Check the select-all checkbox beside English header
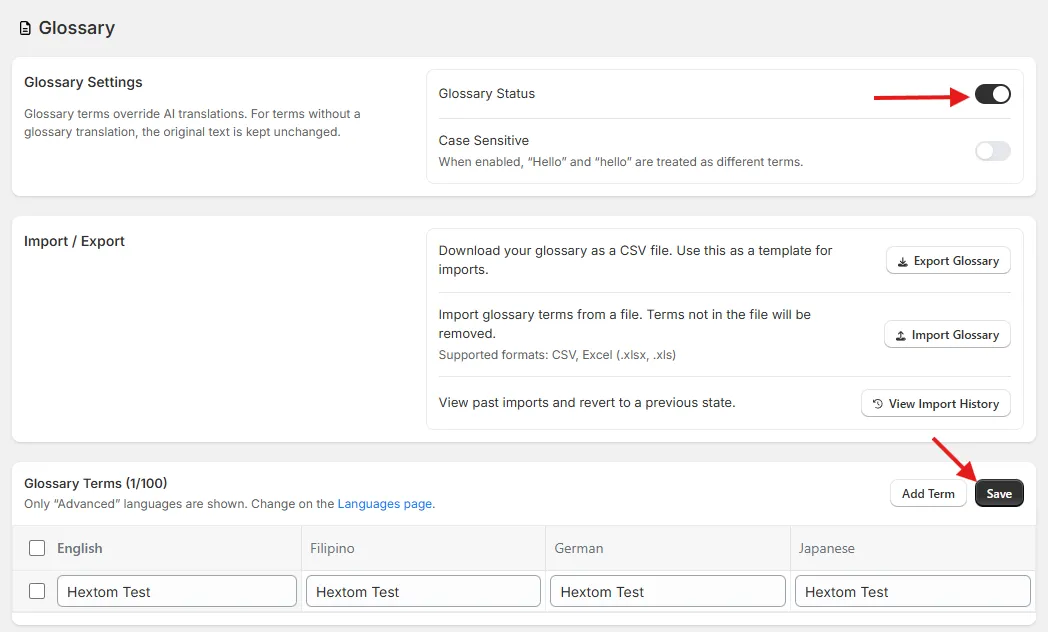The height and width of the screenshot is (632, 1048). (37, 548)
